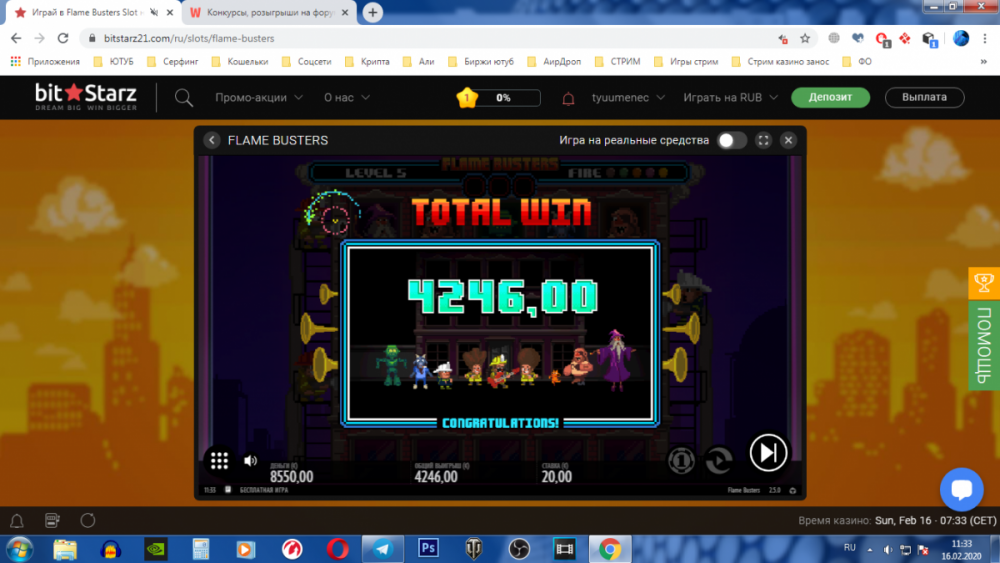Image resolution: width=1000 pixels, height=563 pixels.
Task: Expand the О нас menu
Action: (x=347, y=98)
